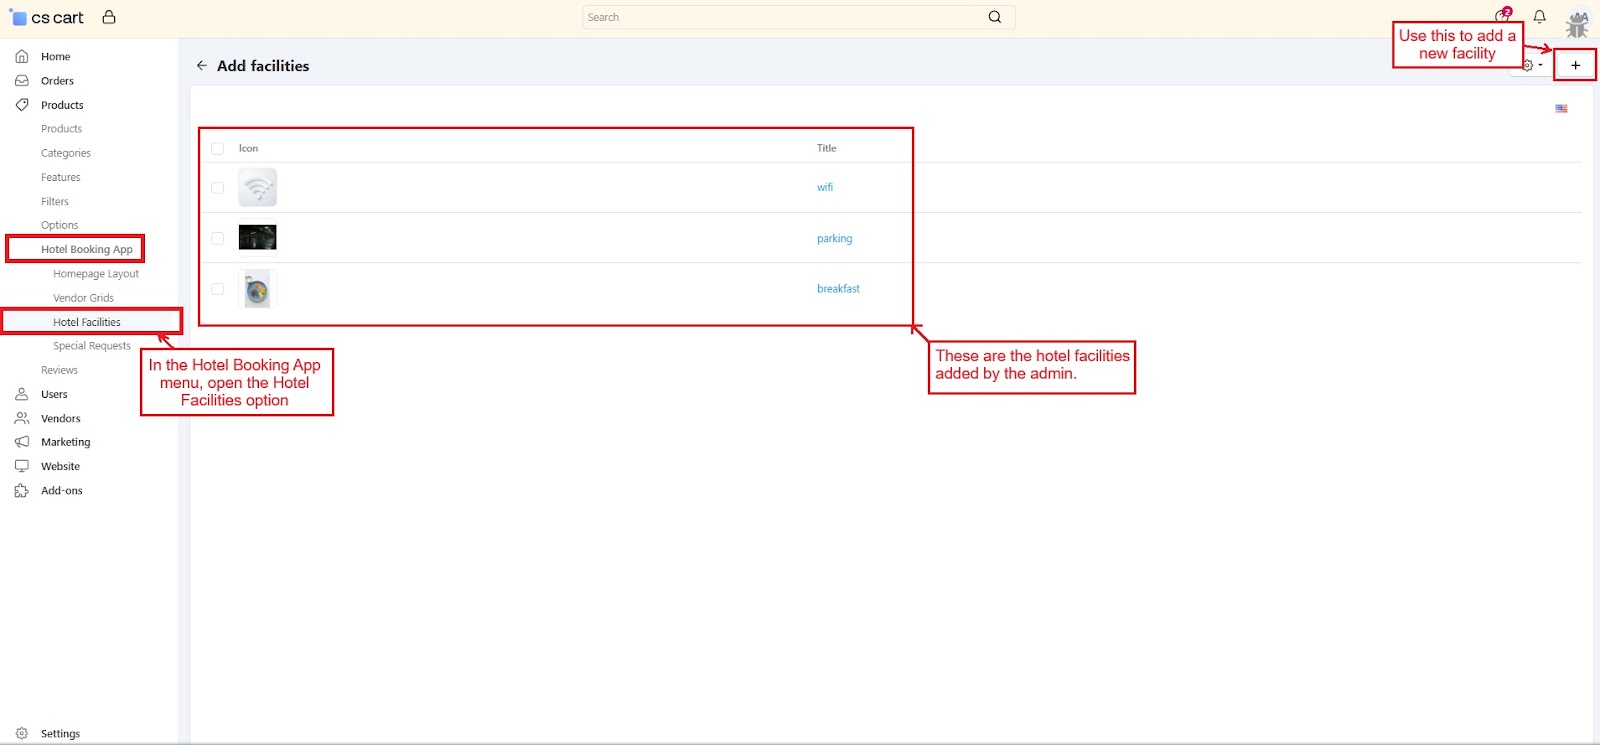Image resolution: width=1600 pixels, height=745 pixels.
Task: Click the parking facility thumbnail image
Action: (257, 238)
